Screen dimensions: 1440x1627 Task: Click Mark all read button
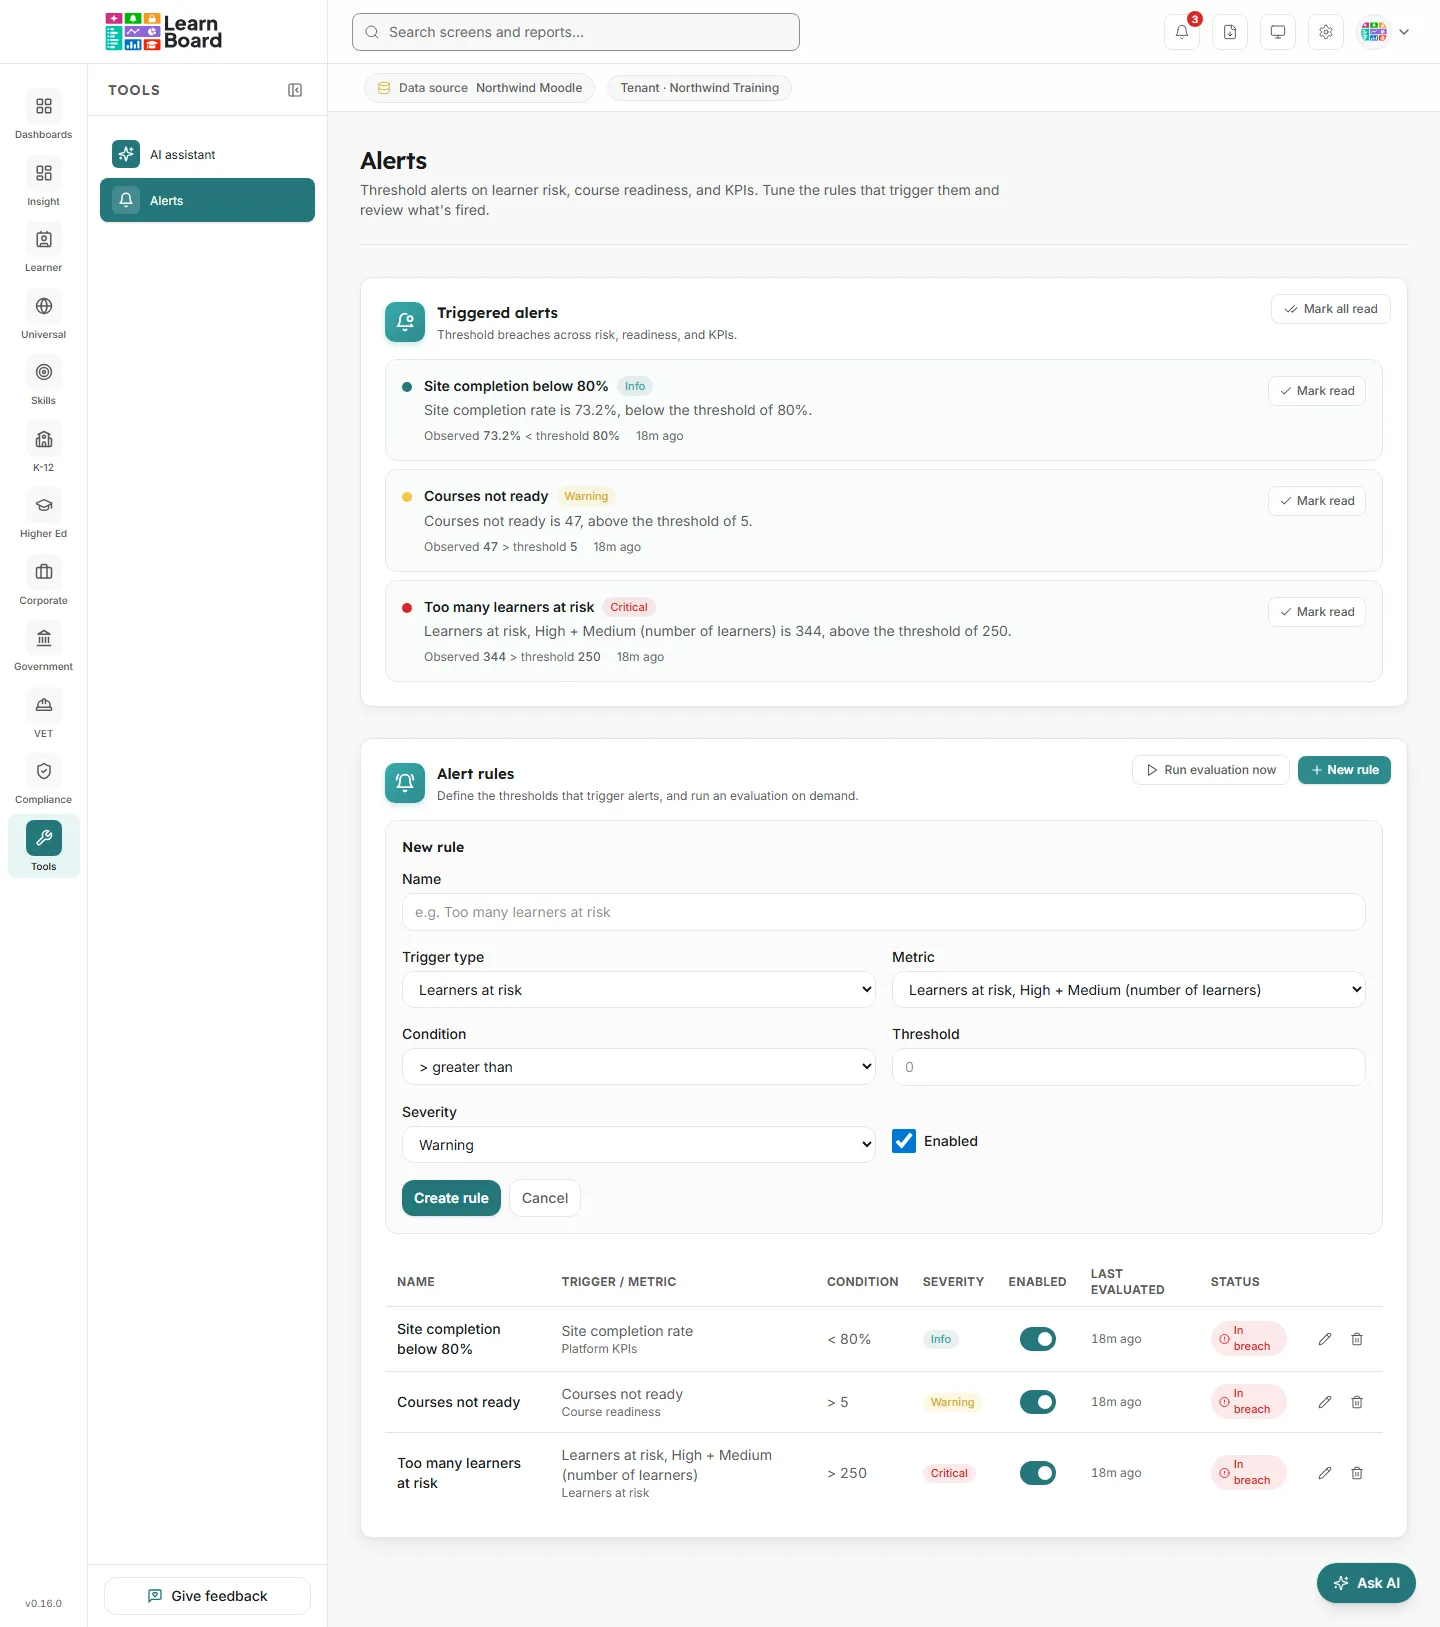(1331, 309)
